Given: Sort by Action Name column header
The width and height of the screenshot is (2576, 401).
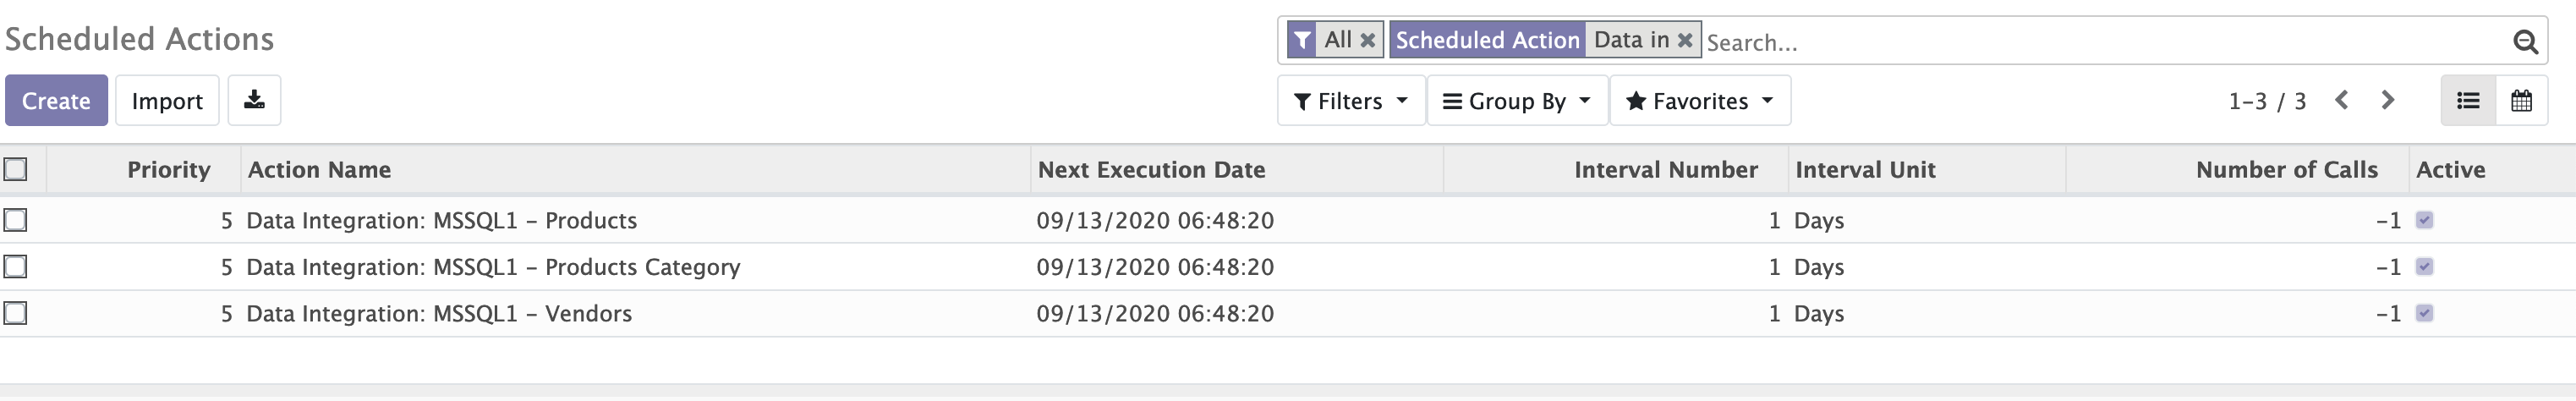Looking at the screenshot, I should pyautogui.click(x=319, y=170).
